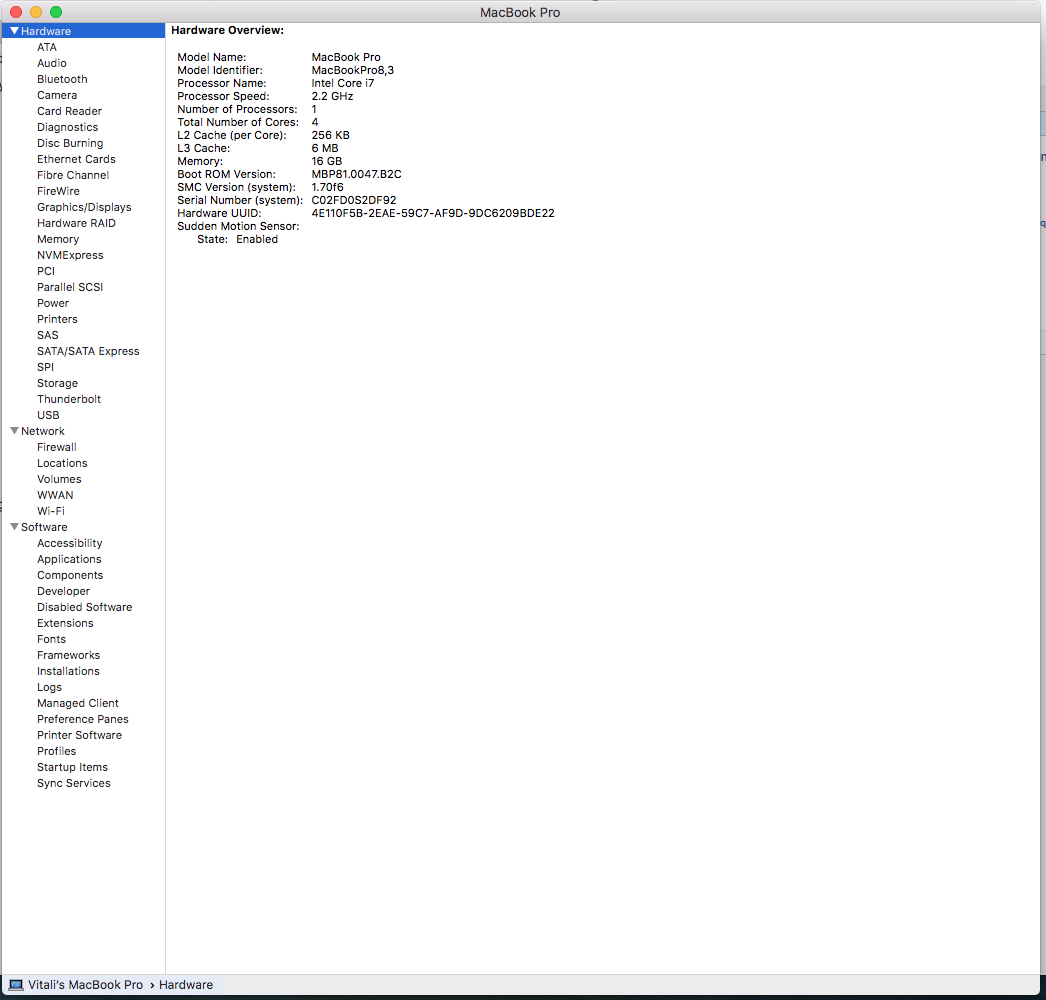The width and height of the screenshot is (1046, 1000).
Task: Select Locations under Network
Action: (62, 463)
